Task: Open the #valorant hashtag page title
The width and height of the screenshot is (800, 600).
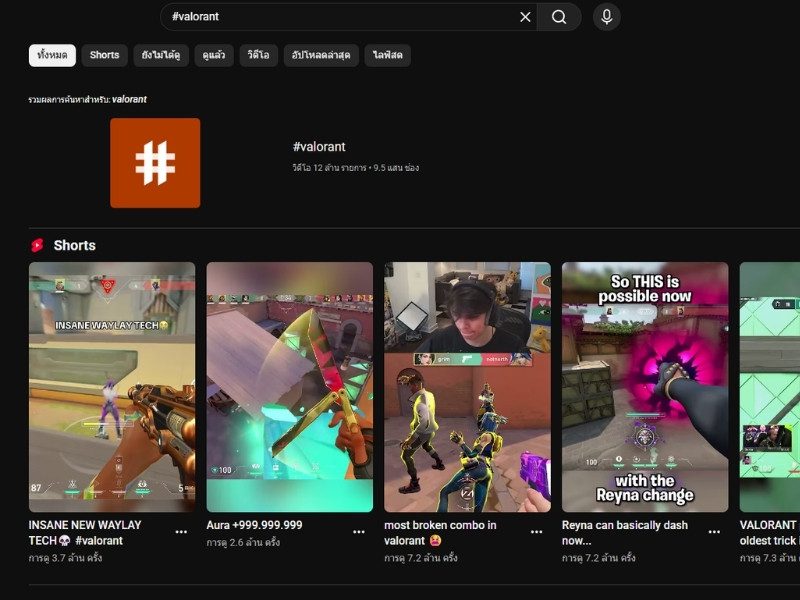Action: [x=319, y=147]
